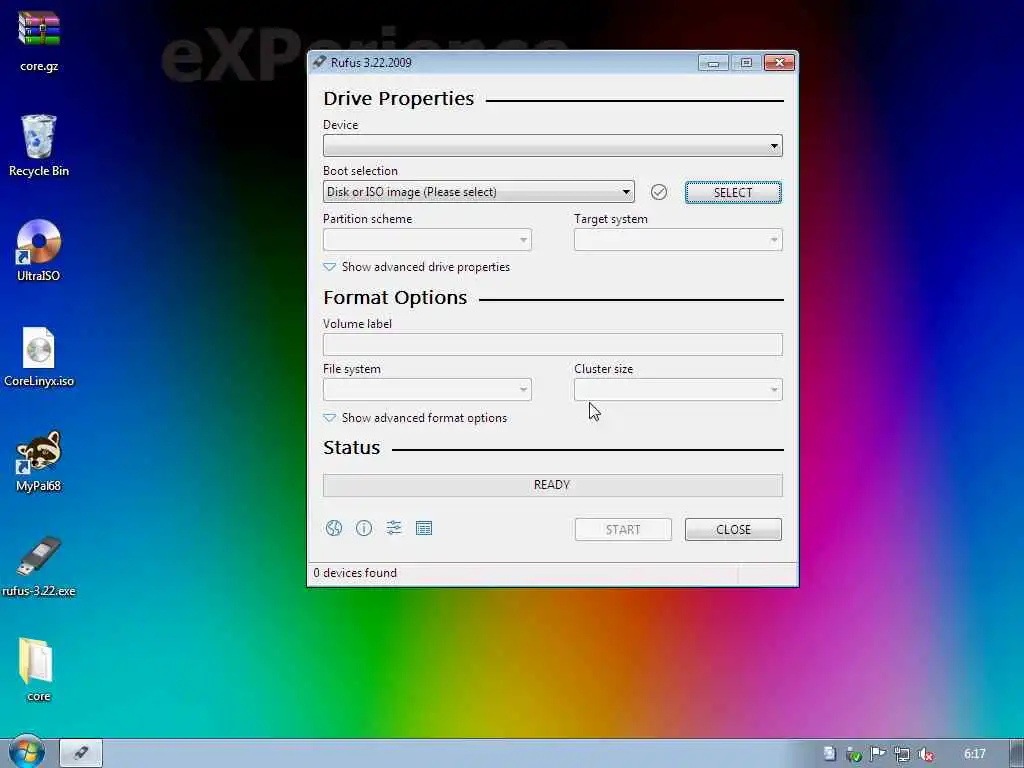The image size is (1024, 768).
Task: Click the SELECT button
Action: 733,193
